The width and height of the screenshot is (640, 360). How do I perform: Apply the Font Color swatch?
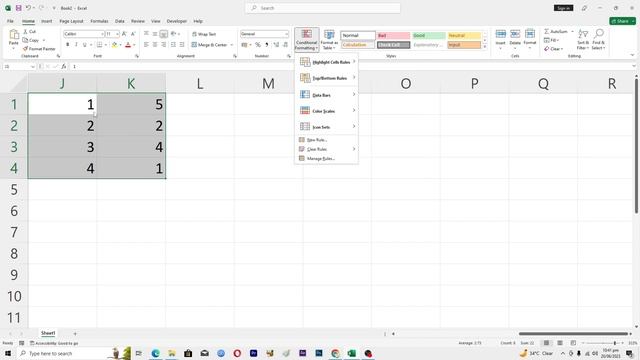pos(128,44)
